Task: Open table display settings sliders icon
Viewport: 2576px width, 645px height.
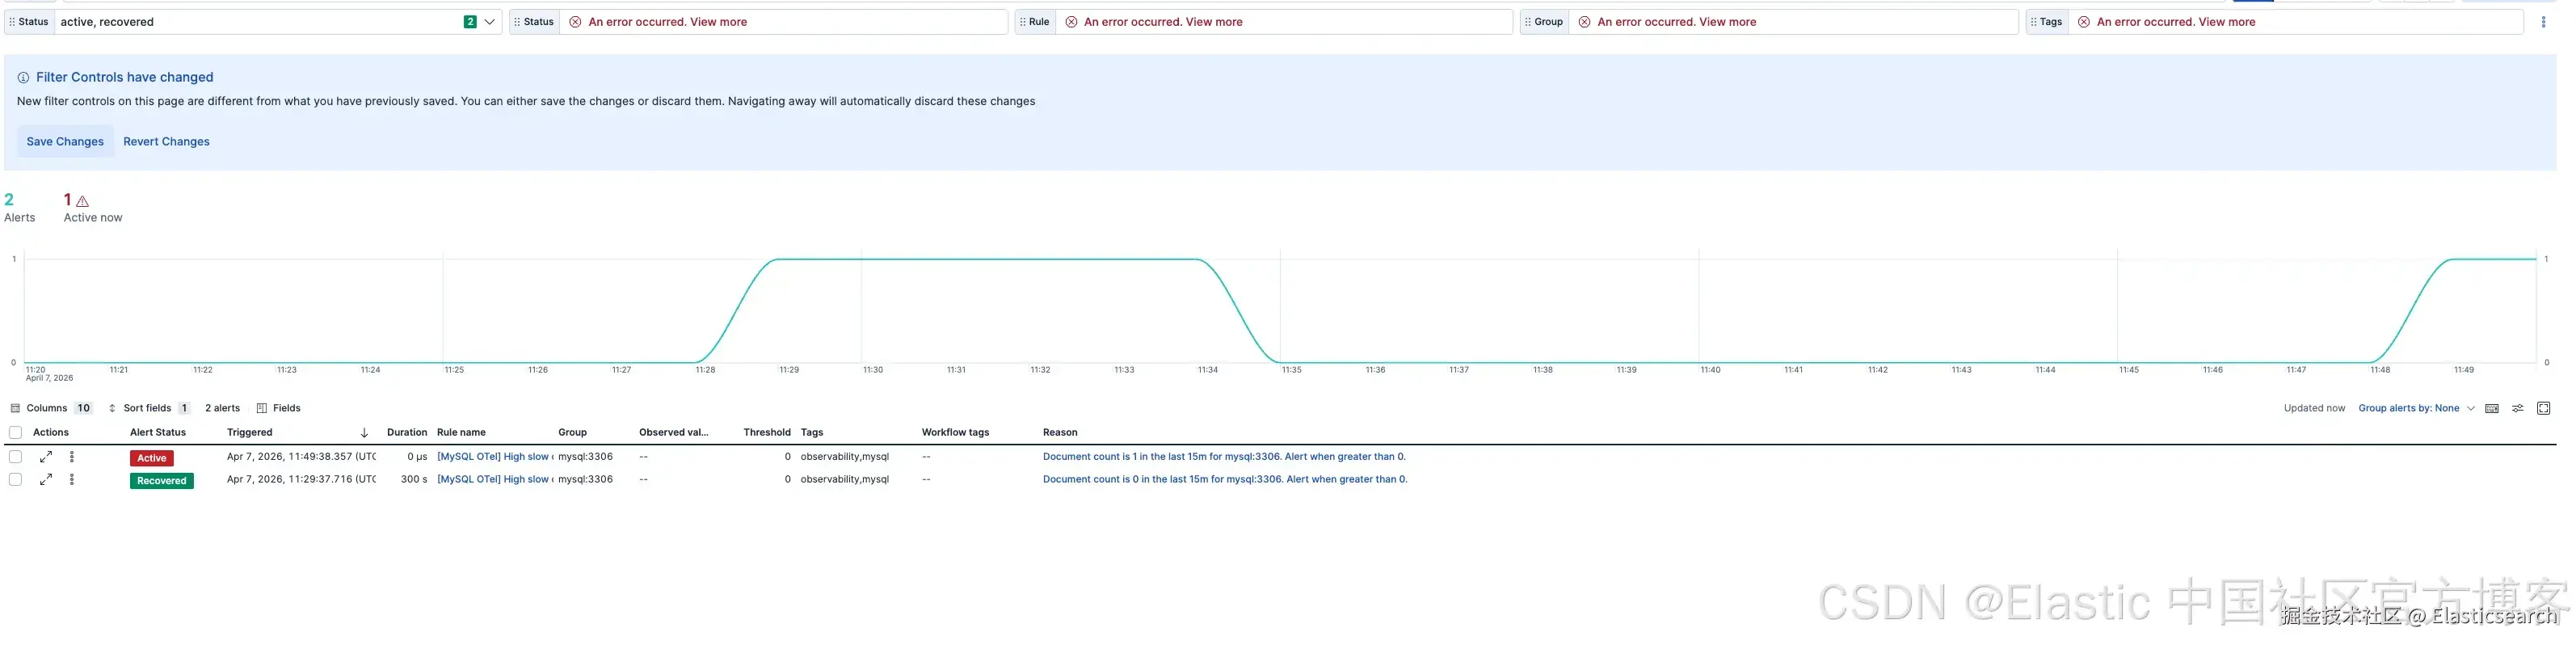Action: 2517,408
